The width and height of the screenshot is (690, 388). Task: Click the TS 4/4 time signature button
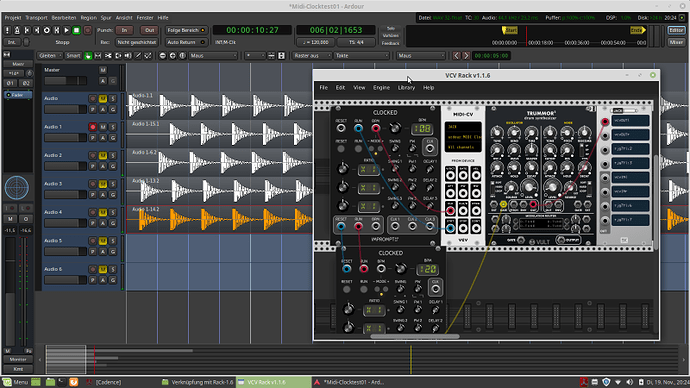[356, 42]
